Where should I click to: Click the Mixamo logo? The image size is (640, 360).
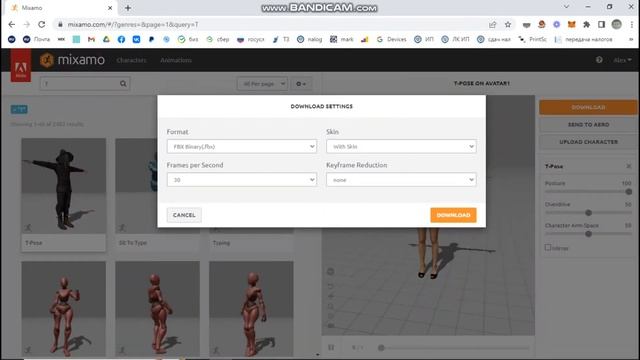point(72,60)
